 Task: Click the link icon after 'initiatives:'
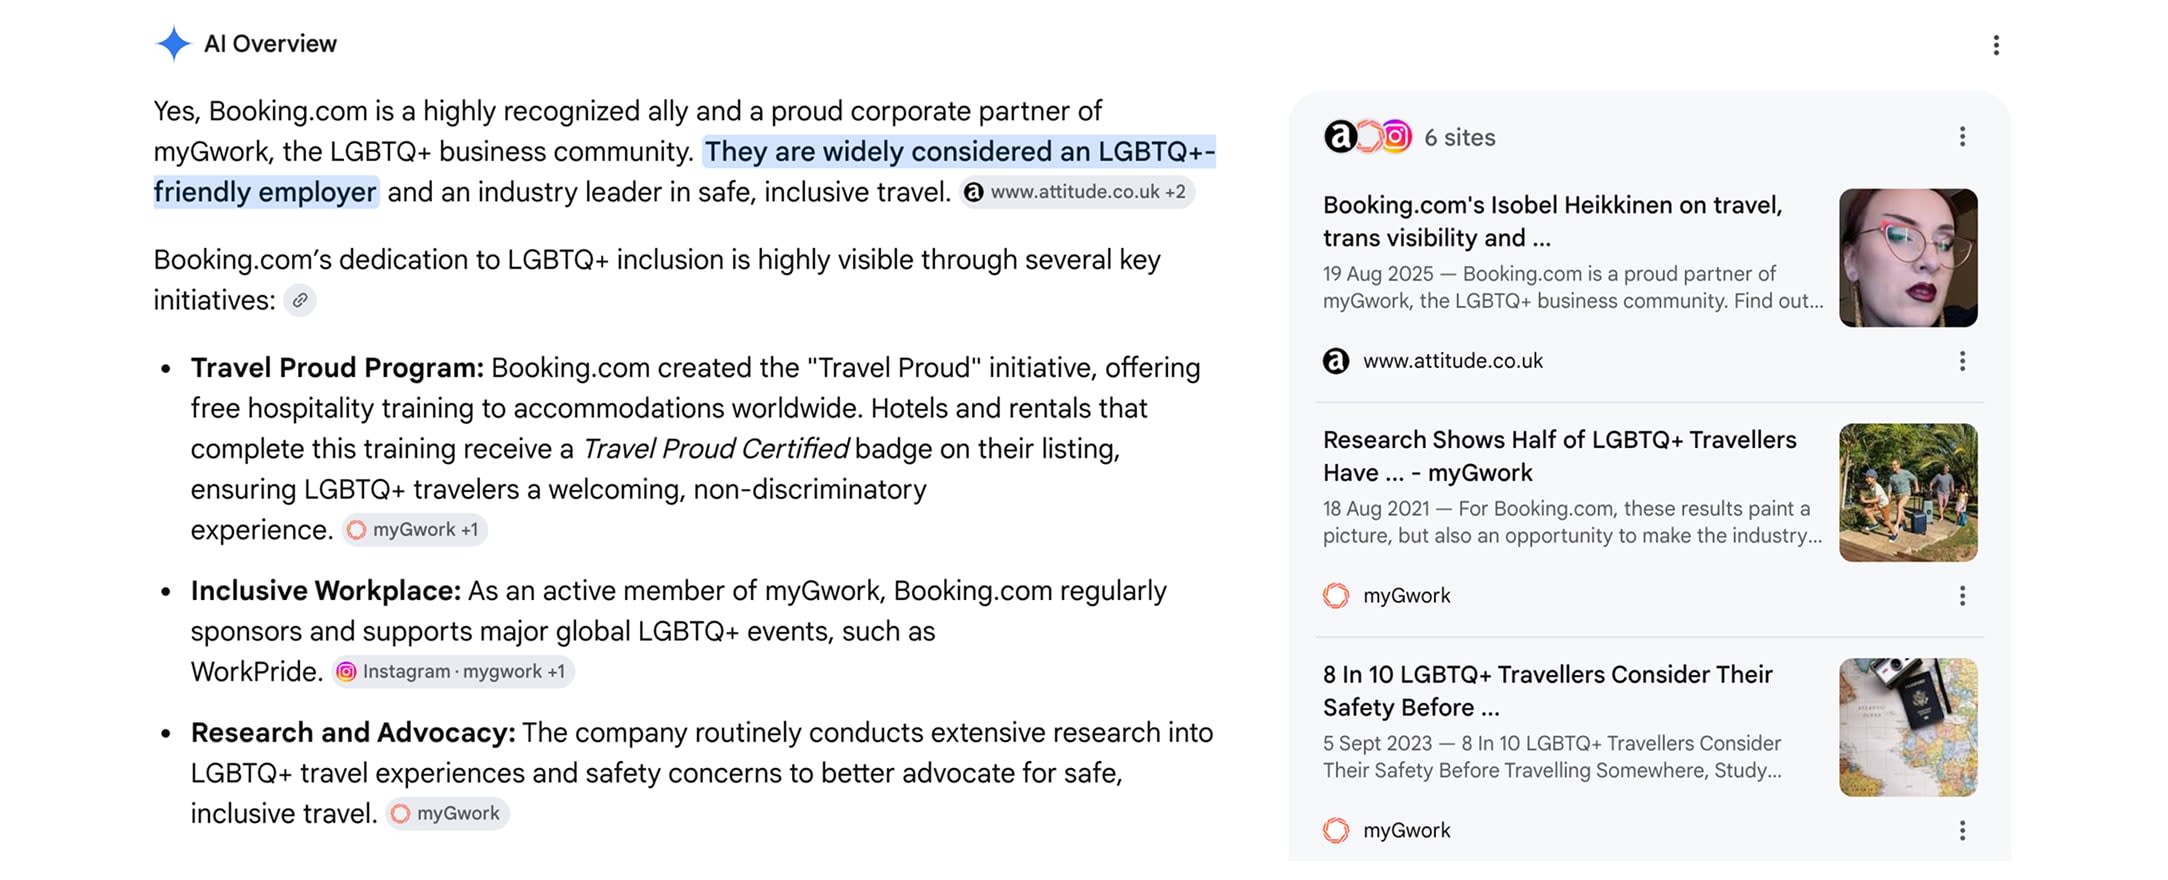[300, 300]
